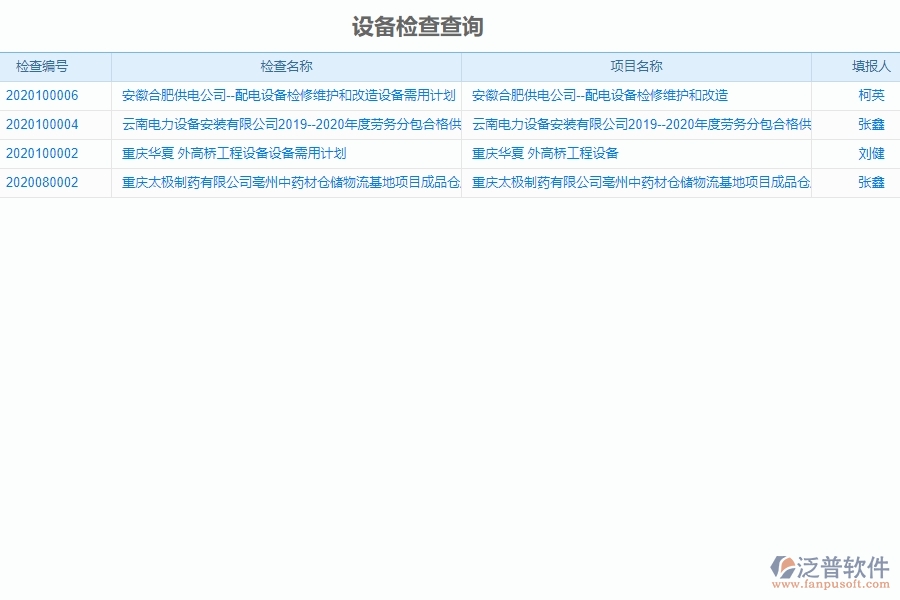Click project name 重庆华夏 外高桥工程设备
This screenshot has height=600, width=900.
(545, 152)
